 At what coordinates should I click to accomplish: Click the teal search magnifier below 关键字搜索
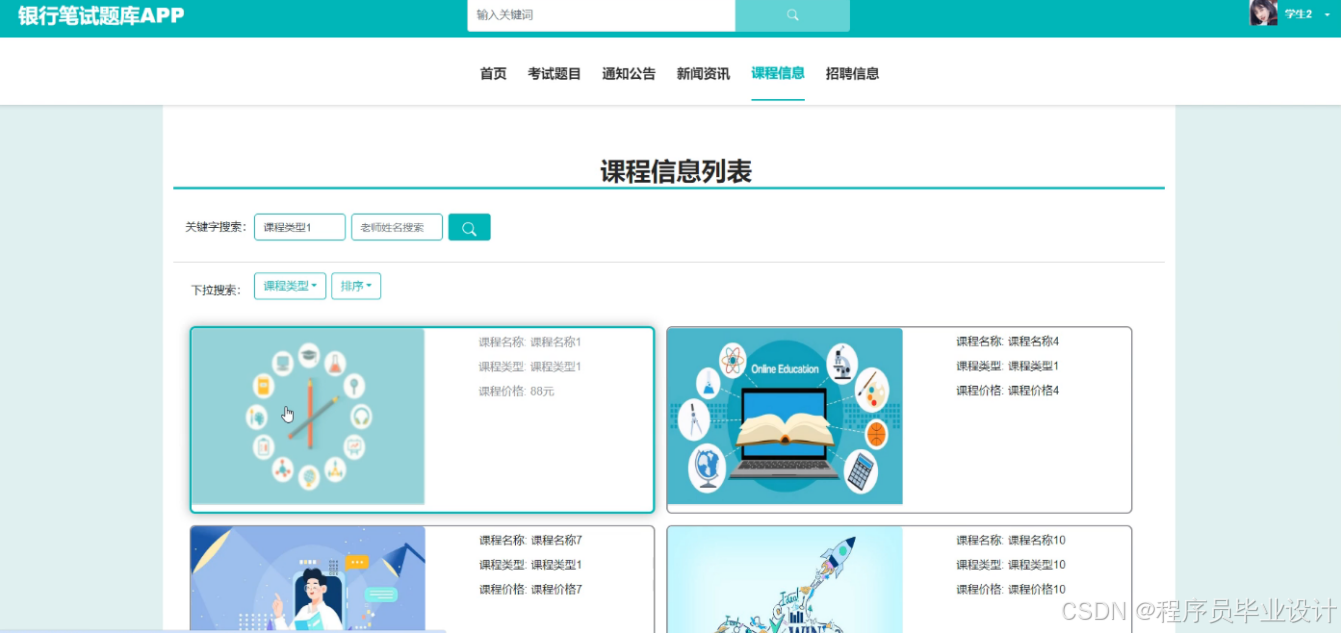pyautogui.click(x=469, y=227)
